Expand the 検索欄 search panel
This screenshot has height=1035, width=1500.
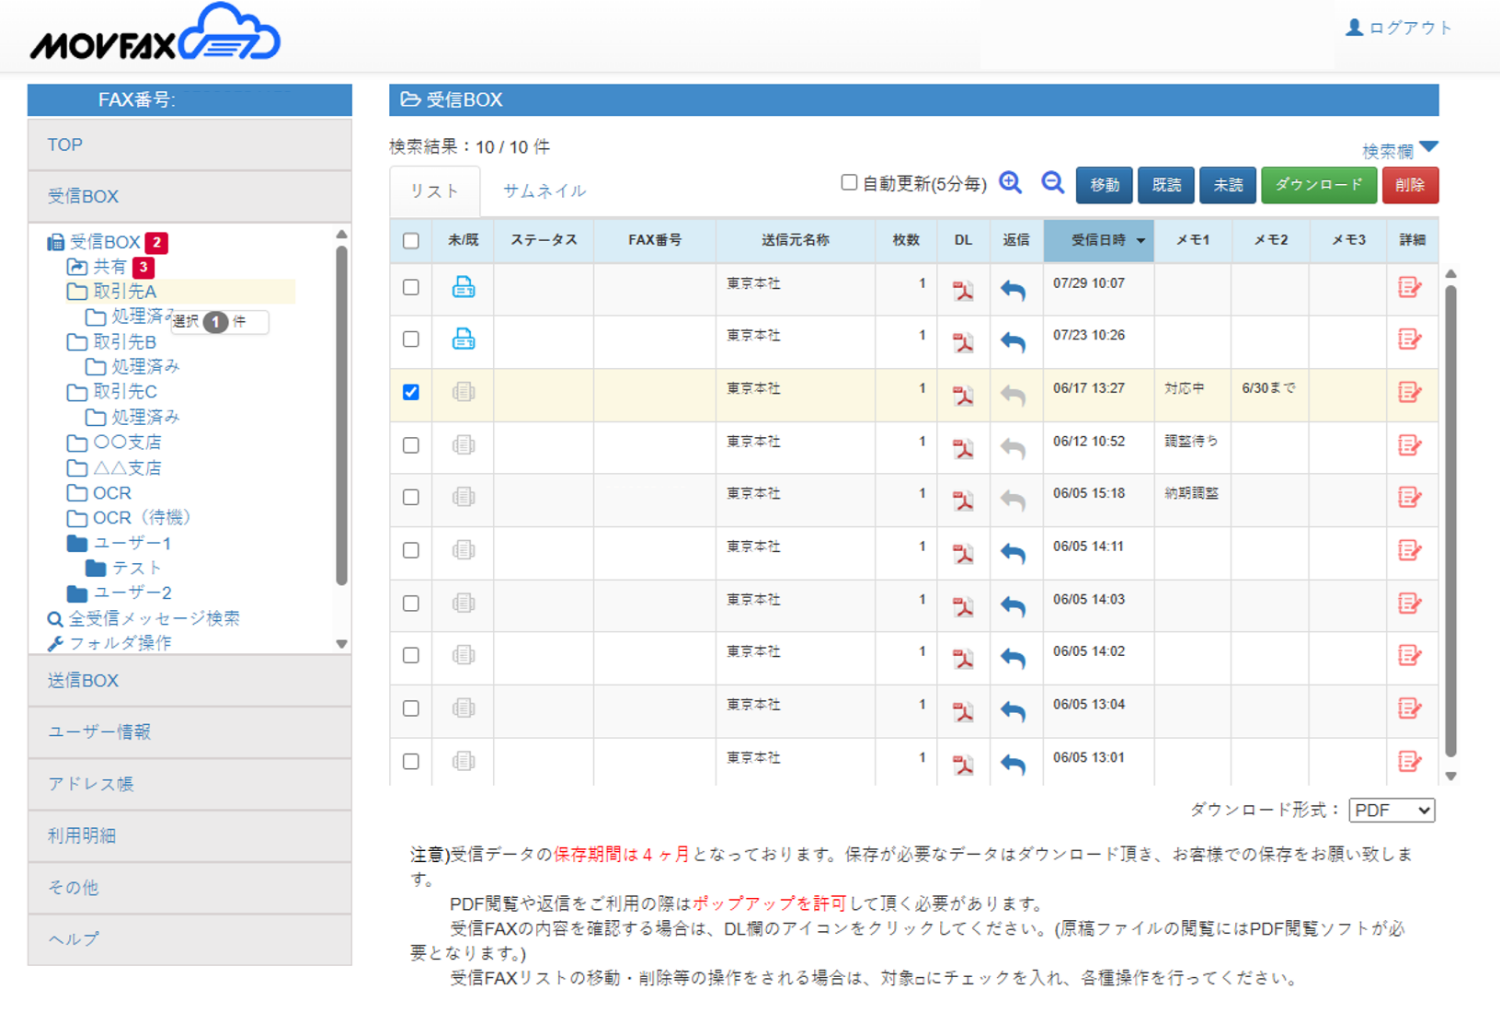pos(1400,150)
